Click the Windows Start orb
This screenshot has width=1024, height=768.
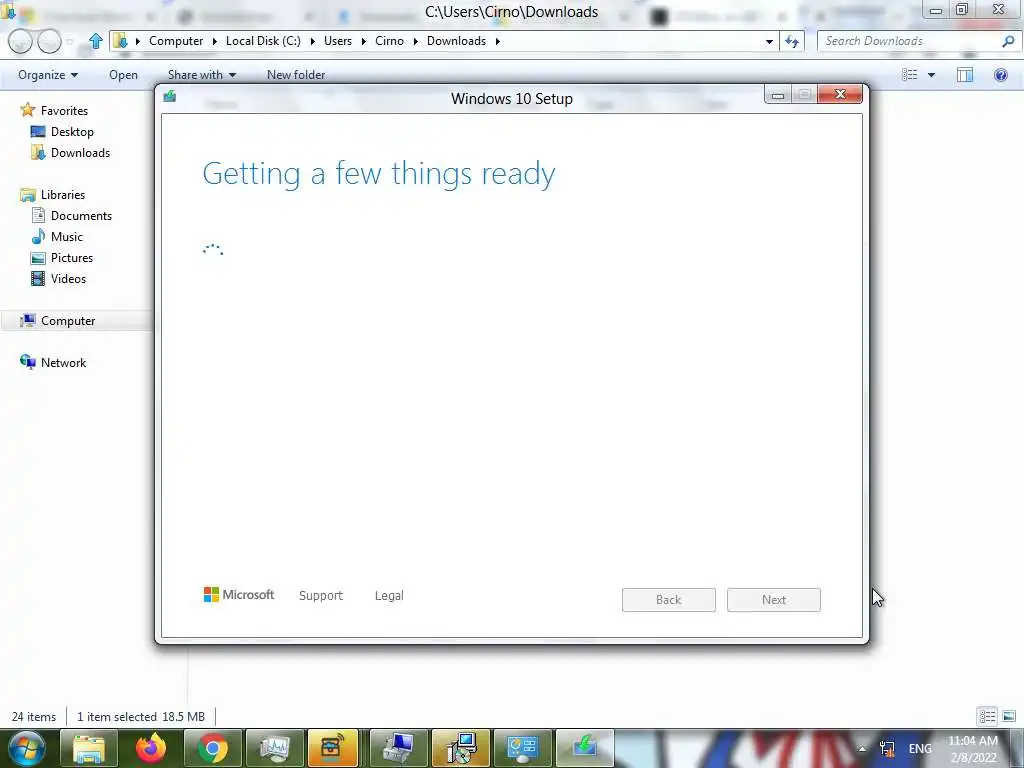pos(27,748)
